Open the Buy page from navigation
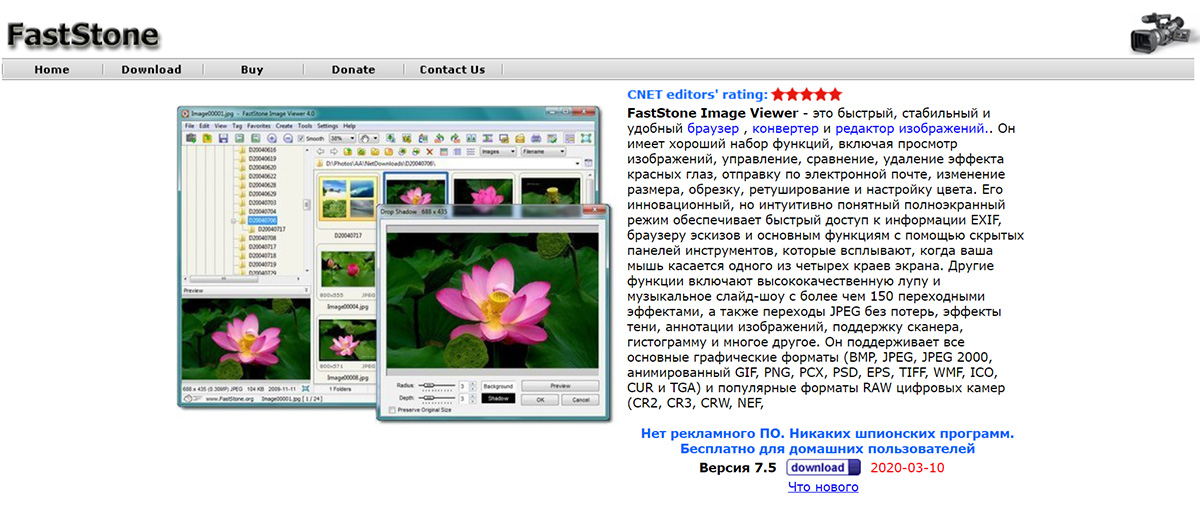 point(252,70)
